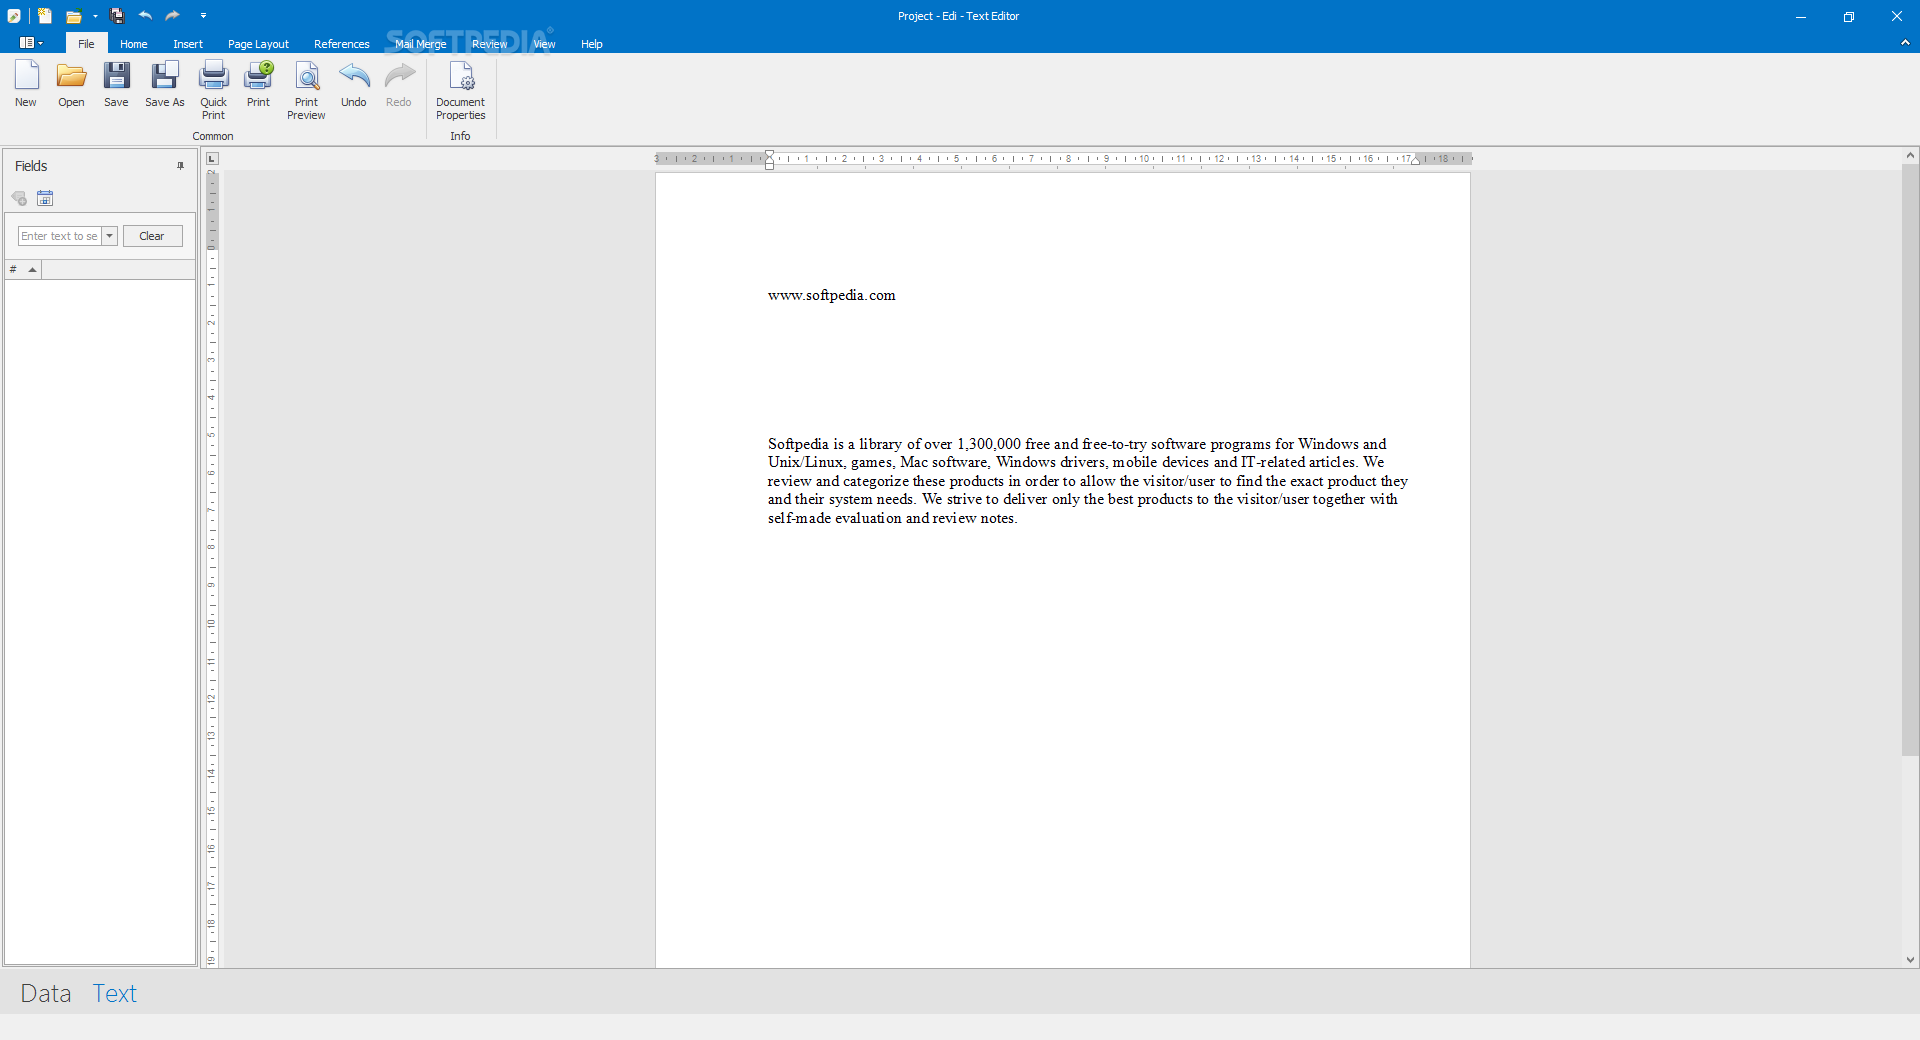Click the Fields panel title
The height and width of the screenshot is (1040, 1920).
coord(31,166)
